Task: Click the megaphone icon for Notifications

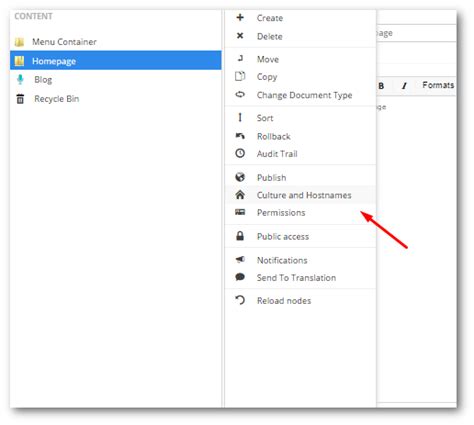Action: click(x=240, y=259)
